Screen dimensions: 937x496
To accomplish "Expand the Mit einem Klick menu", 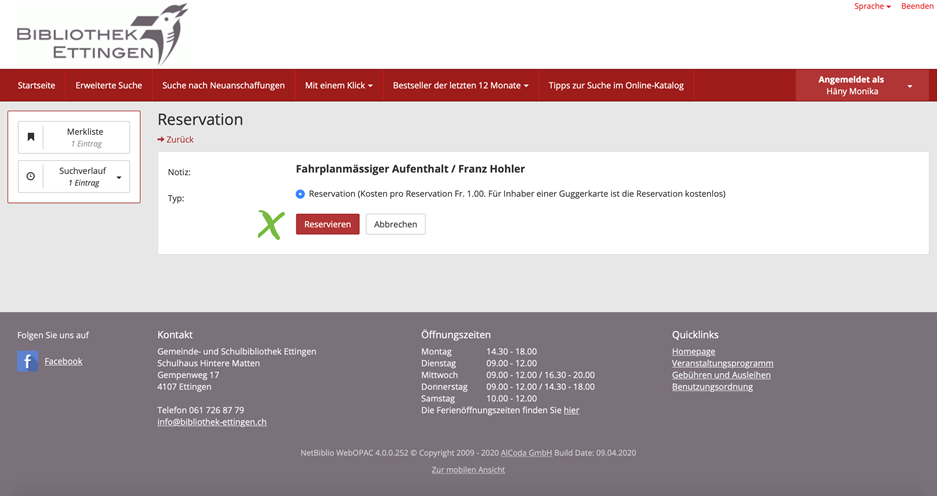I will click(x=338, y=86).
